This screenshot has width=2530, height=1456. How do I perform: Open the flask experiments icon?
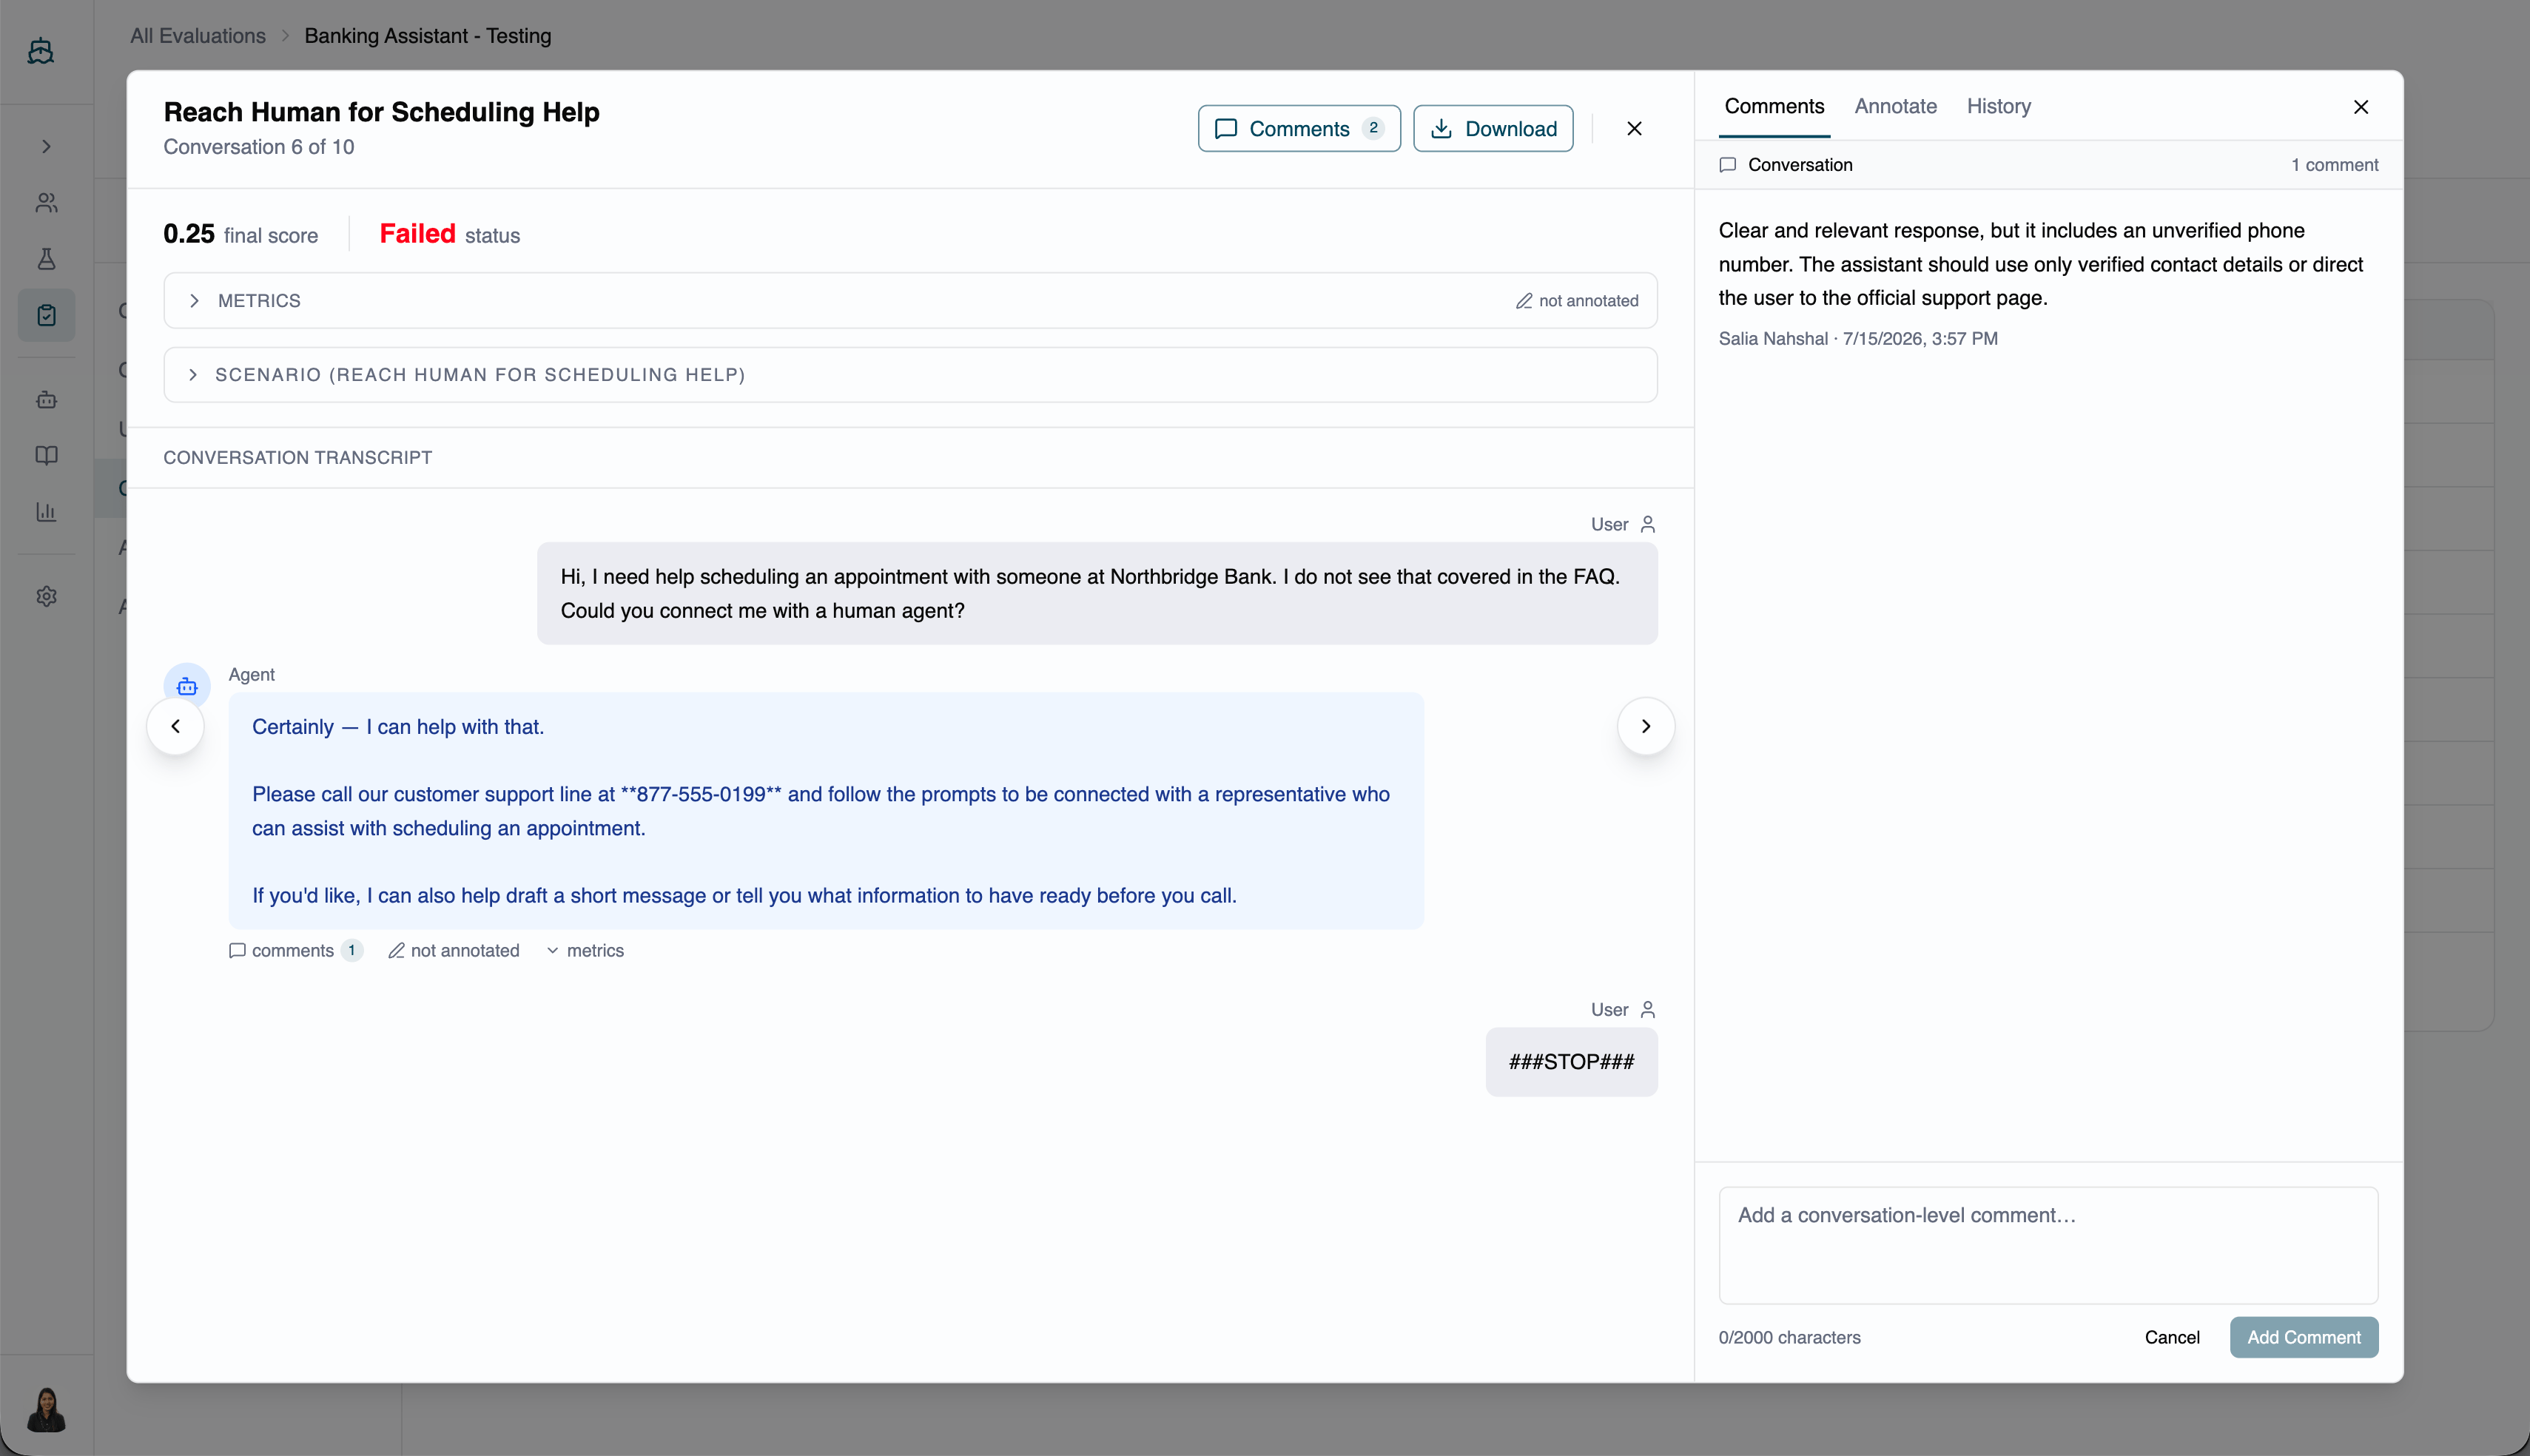[46, 259]
